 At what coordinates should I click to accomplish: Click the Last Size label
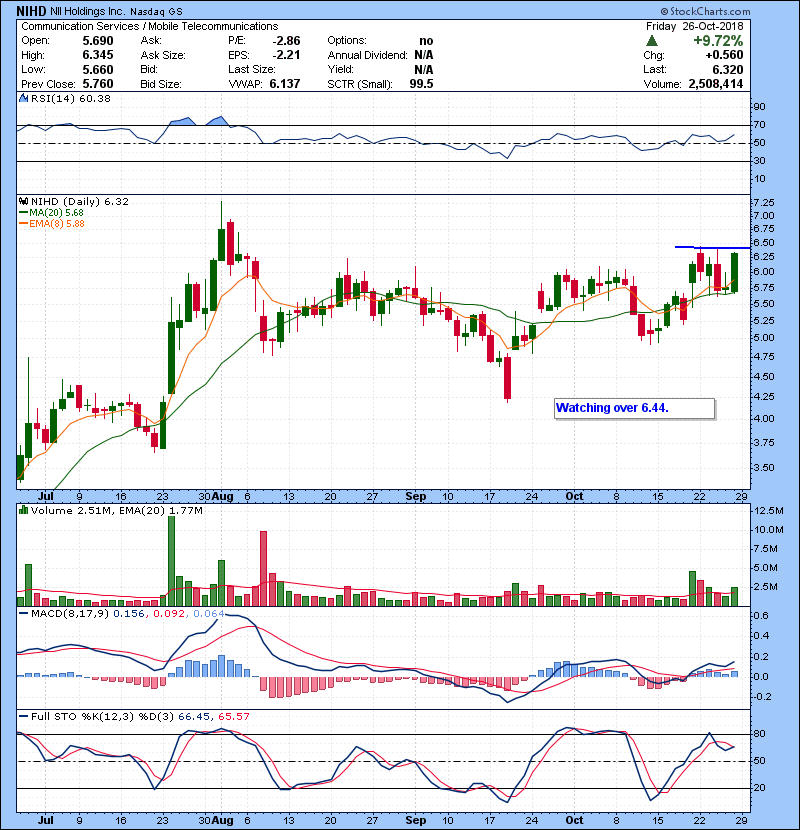coord(251,69)
